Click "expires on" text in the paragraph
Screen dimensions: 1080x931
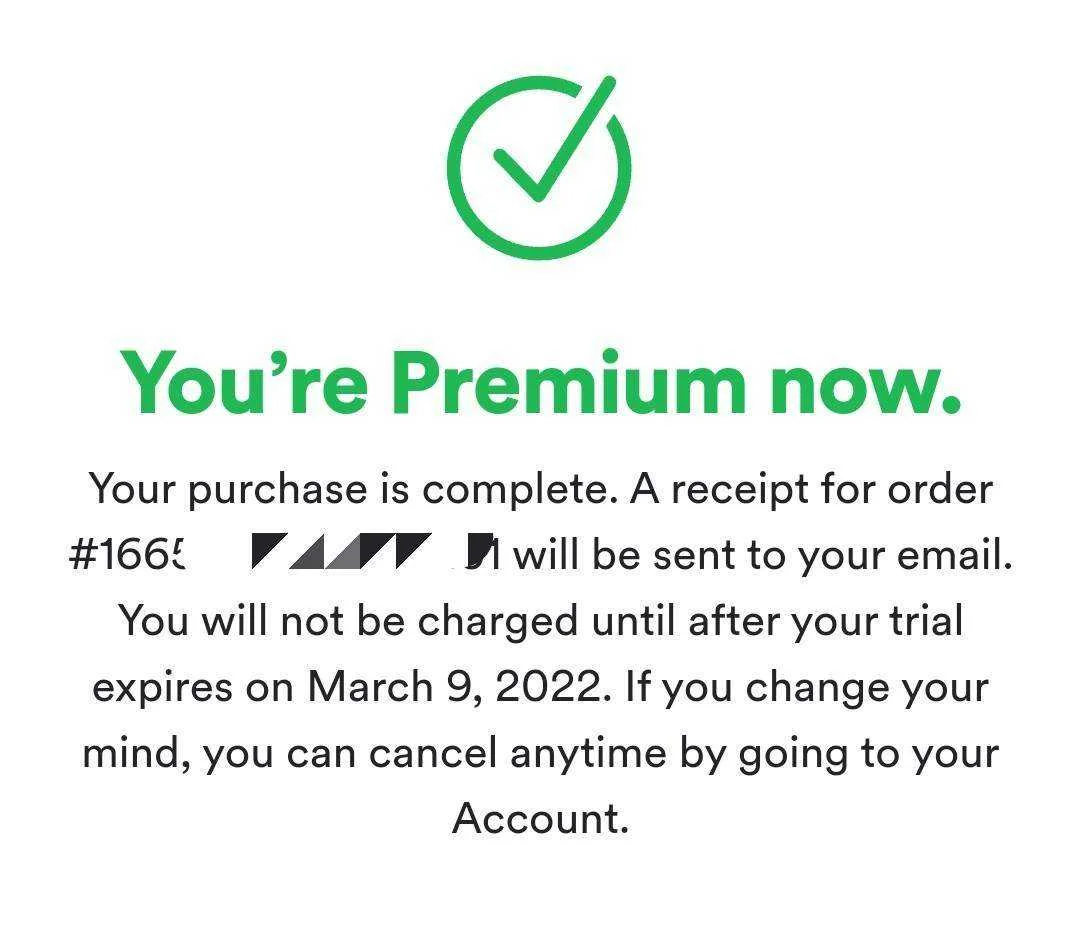click(x=193, y=689)
